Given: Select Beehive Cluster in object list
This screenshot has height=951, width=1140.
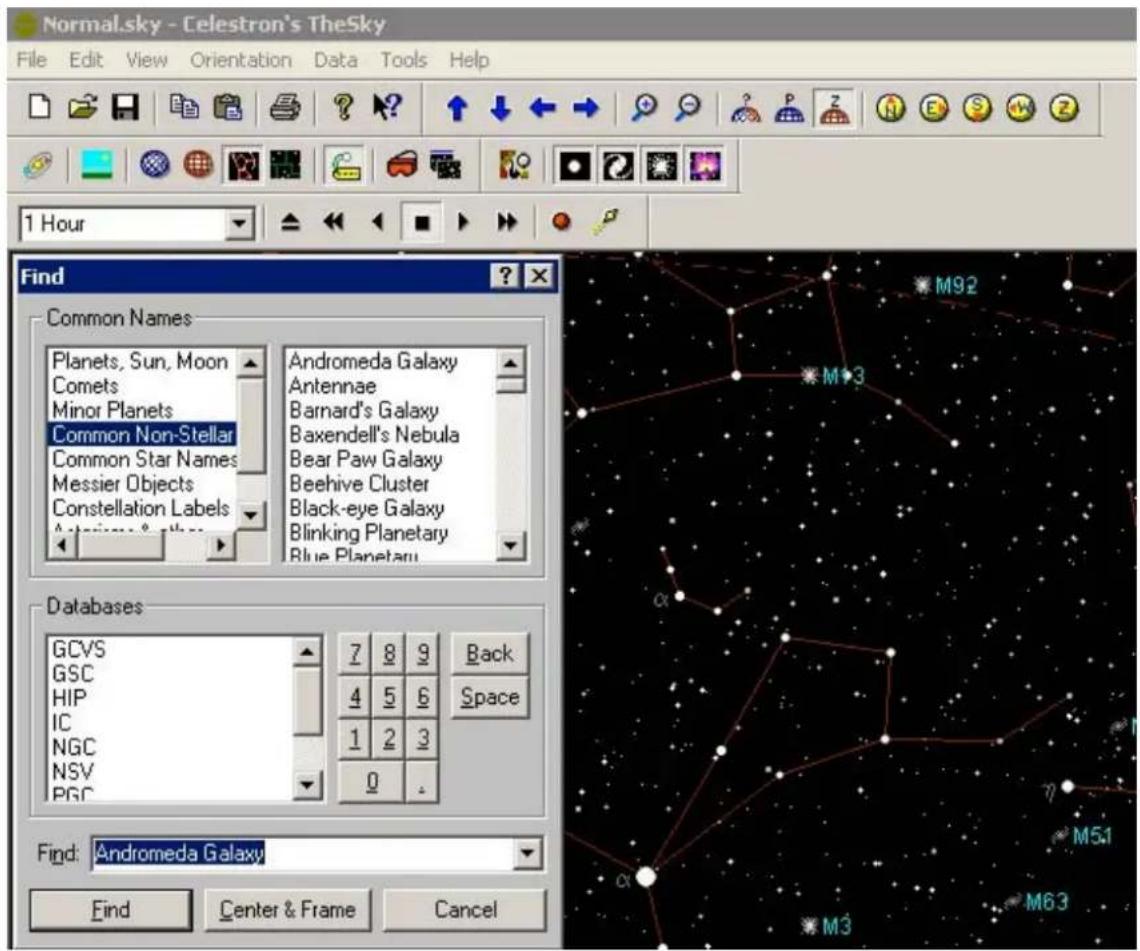Looking at the screenshot, I should 359,483.
